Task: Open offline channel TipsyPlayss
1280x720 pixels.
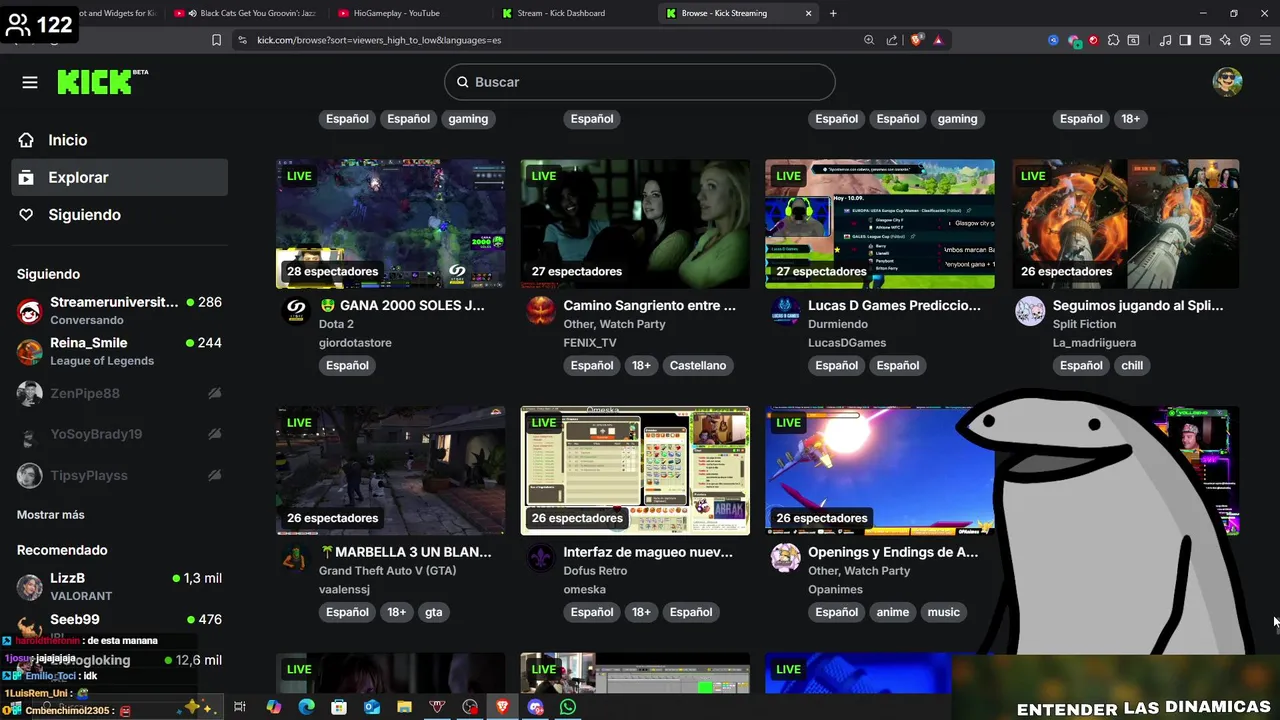Action: coord(120,475)
